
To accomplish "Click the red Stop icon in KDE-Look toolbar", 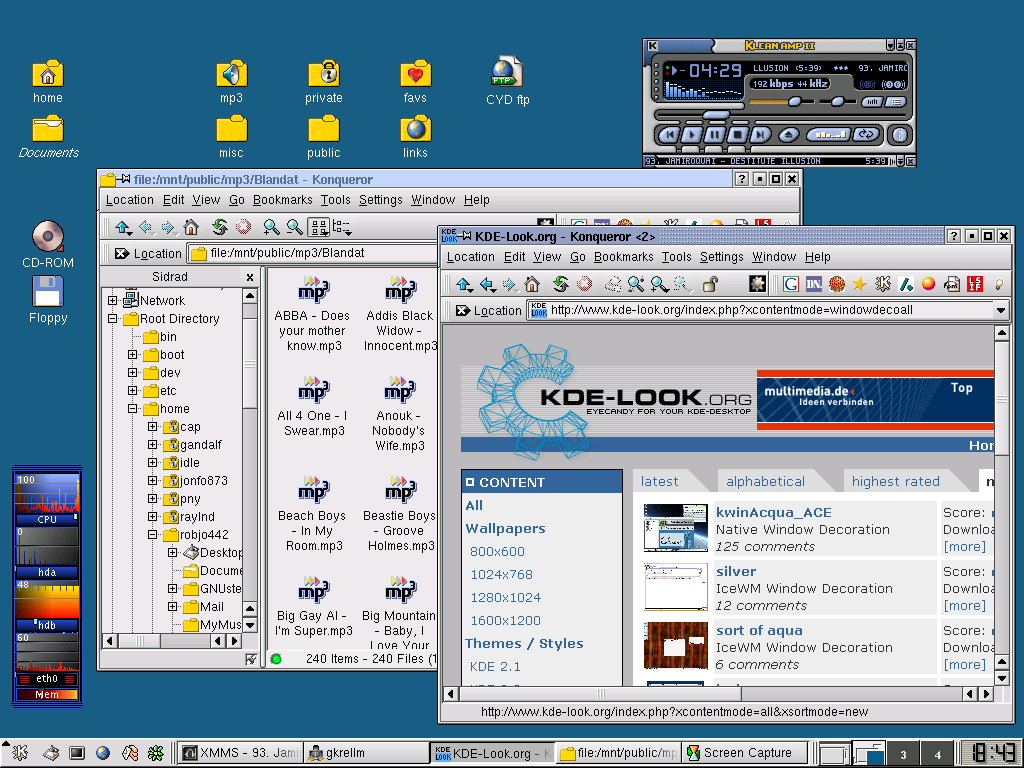I will [x=584, y=284].
